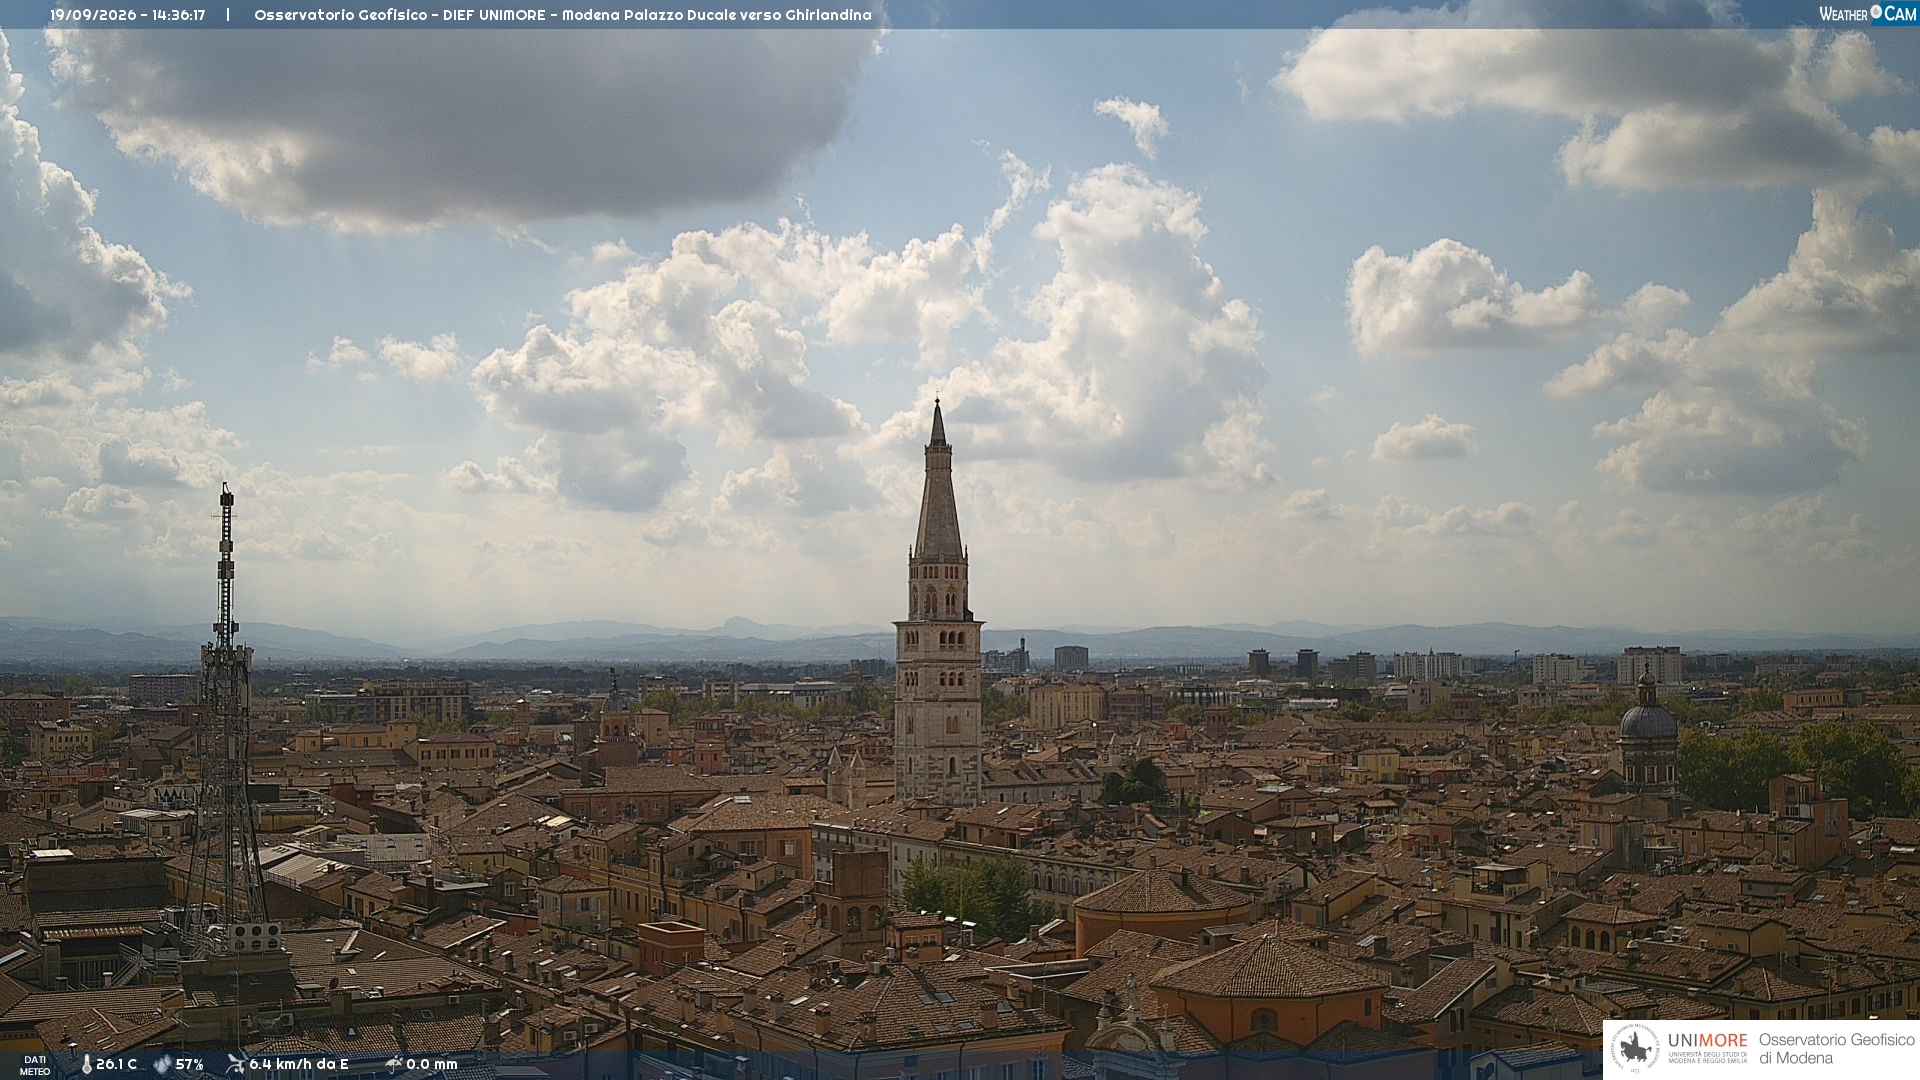The width and height of the screenshot is (1920, 1080).
Task: Click the Osservatorio Geofisico di Modena text
Action: (1836, 1049)
